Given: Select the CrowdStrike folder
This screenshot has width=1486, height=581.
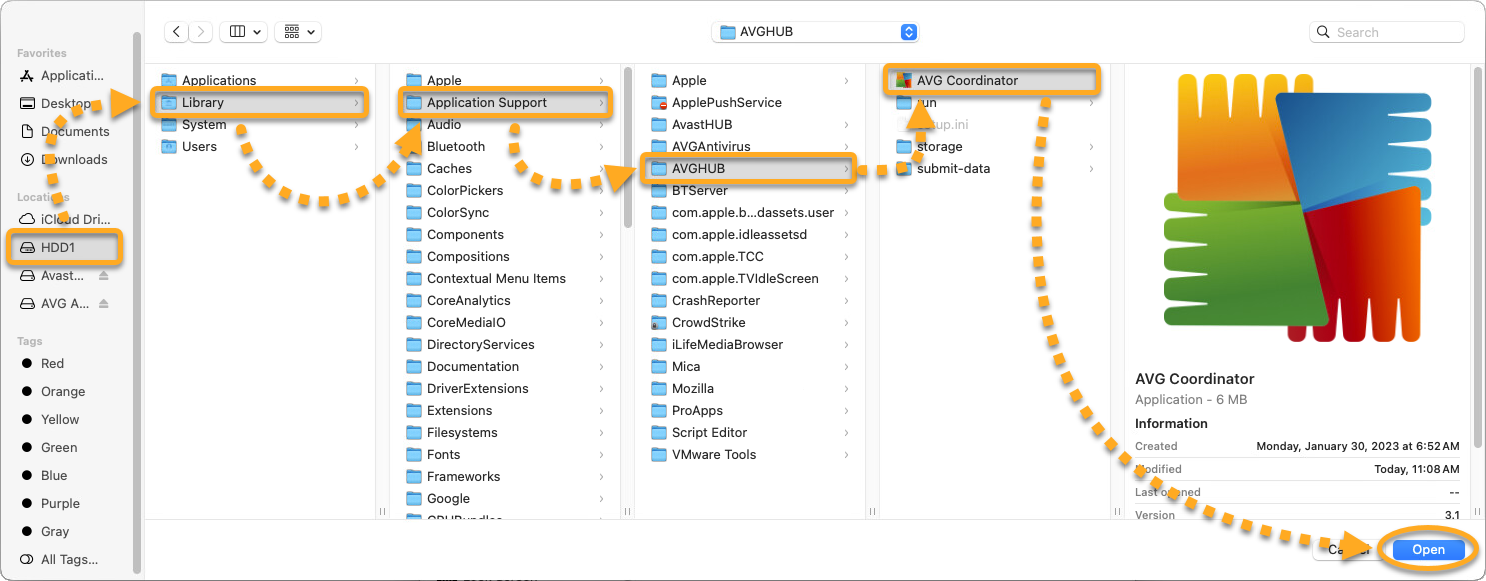Looking at the screenshot, I should tap(708, 323).
